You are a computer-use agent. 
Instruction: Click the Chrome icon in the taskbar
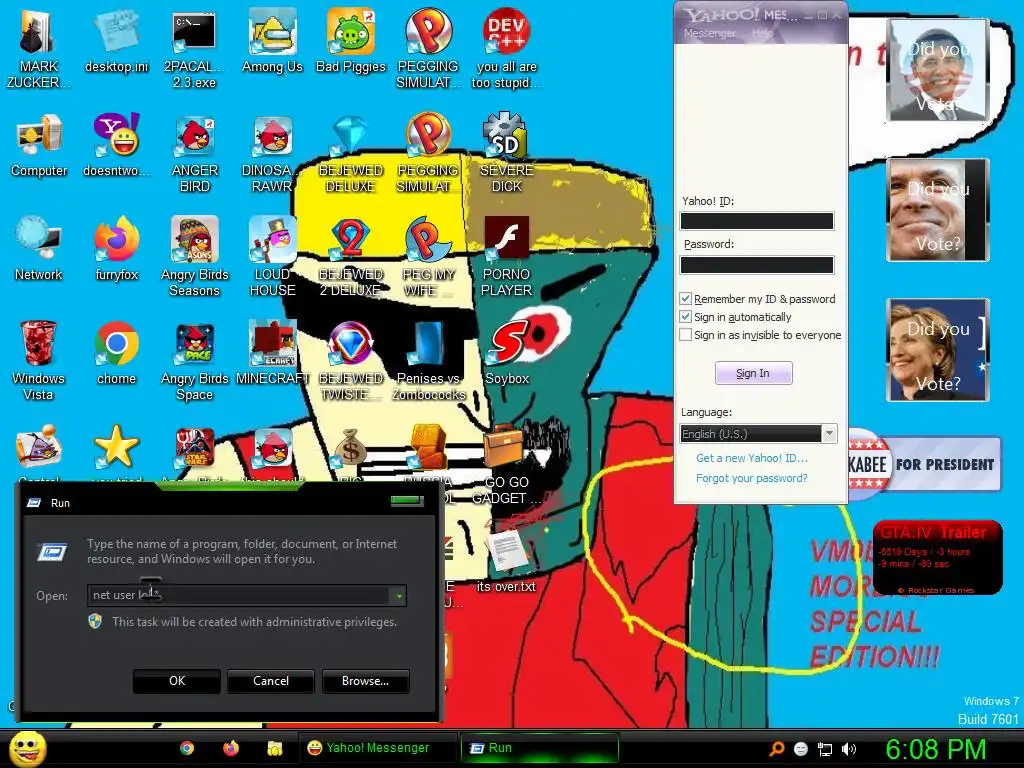pyautogui.click(x=187, y=748)
